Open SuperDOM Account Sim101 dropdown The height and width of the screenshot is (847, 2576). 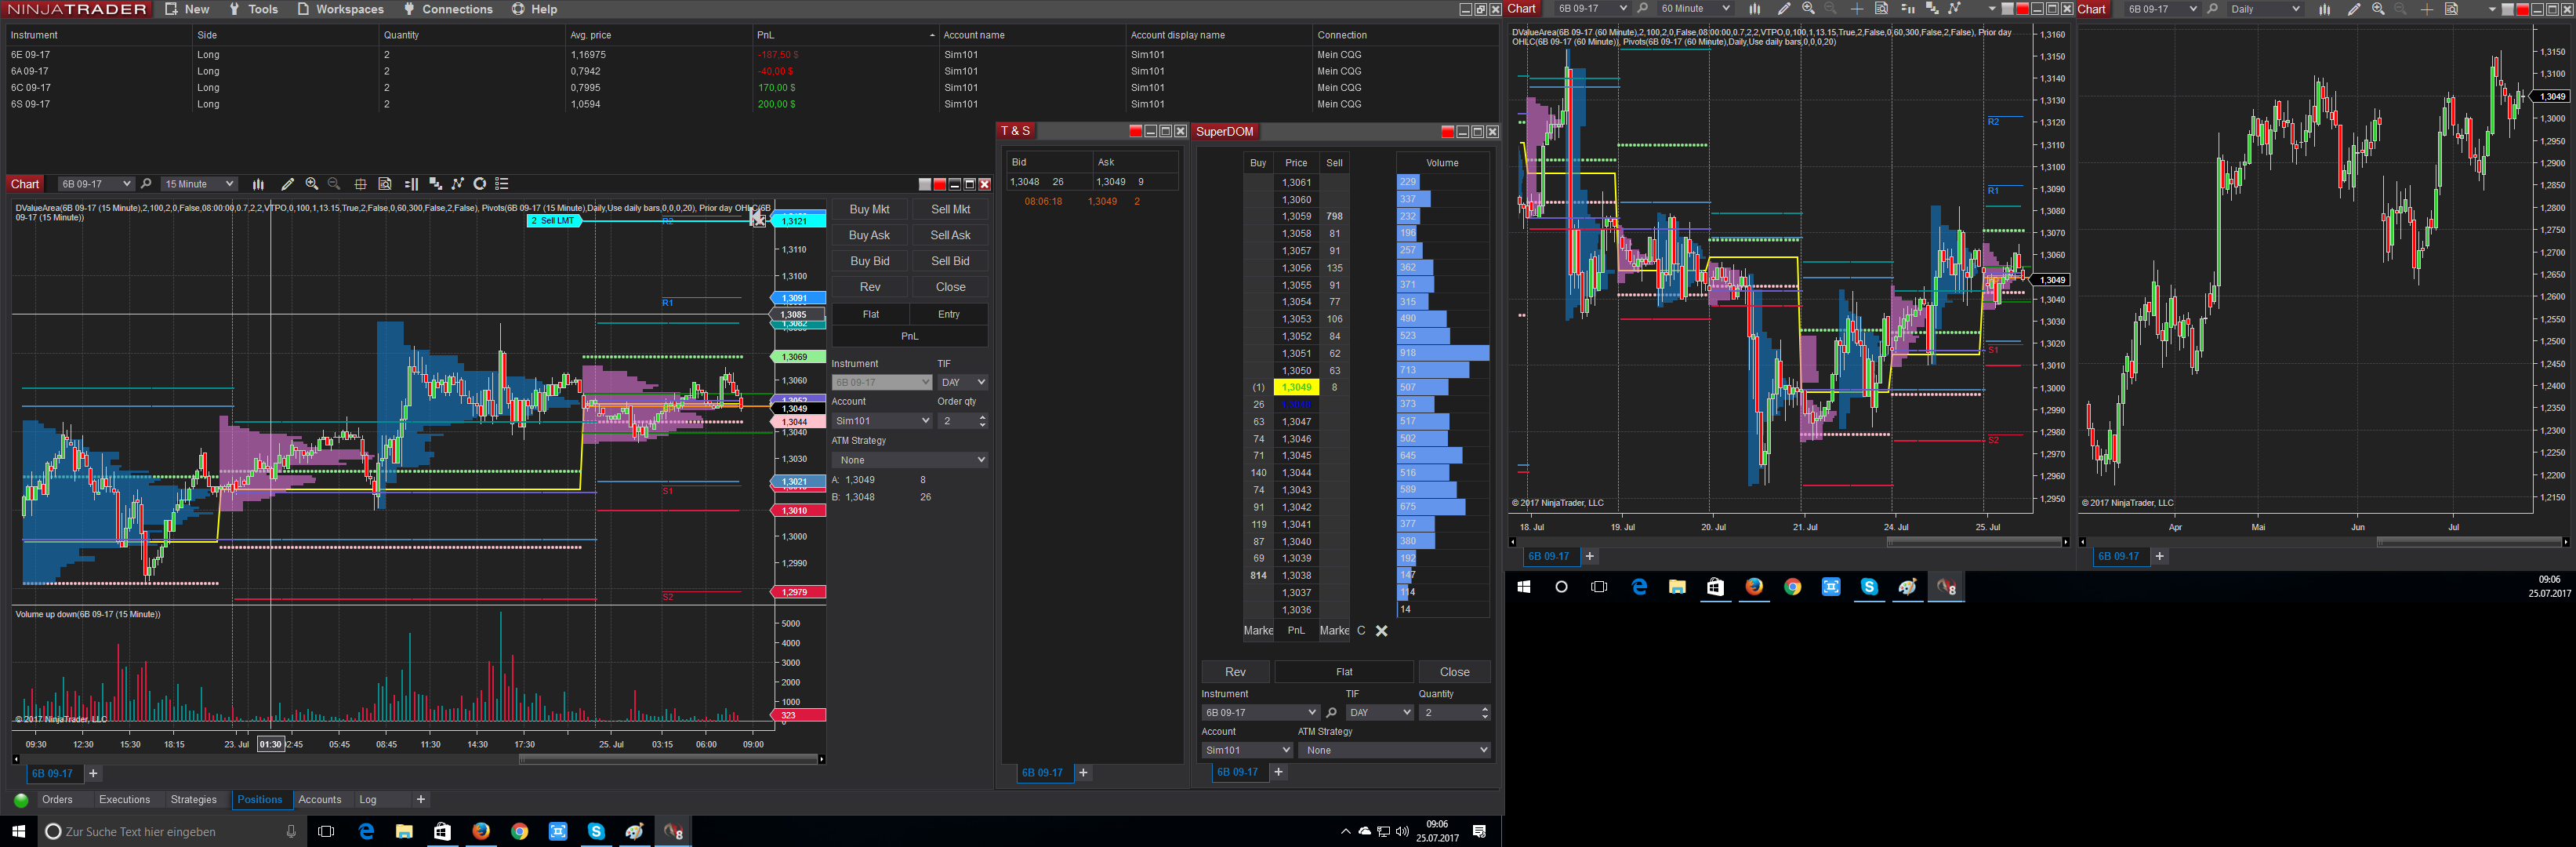[x=1247, y=750]
